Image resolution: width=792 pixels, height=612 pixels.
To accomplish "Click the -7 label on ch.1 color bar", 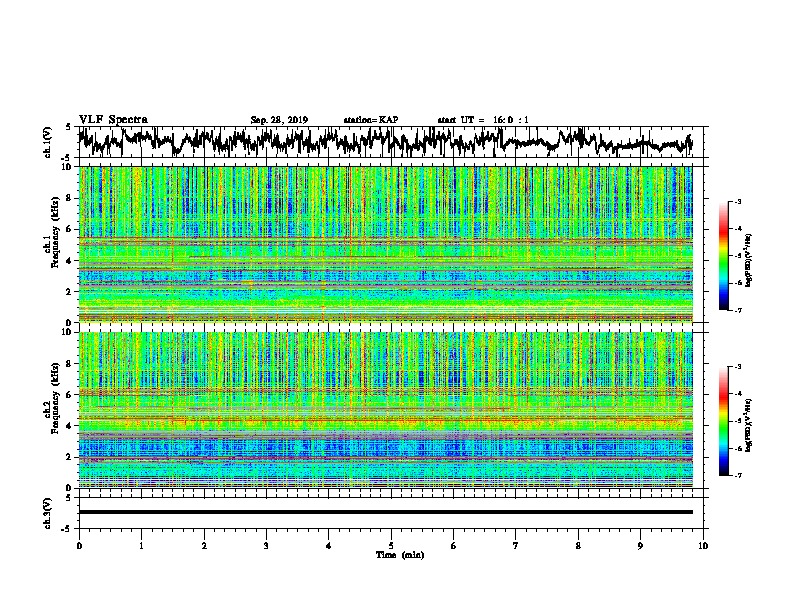I will (737, 310).
